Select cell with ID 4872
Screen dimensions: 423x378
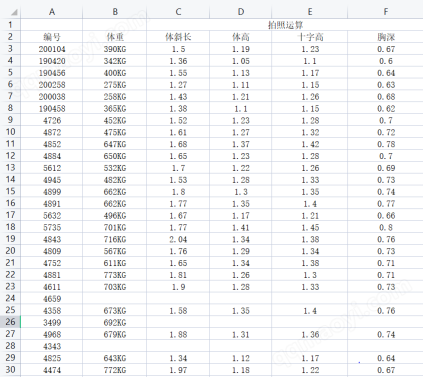click(52, 132)
